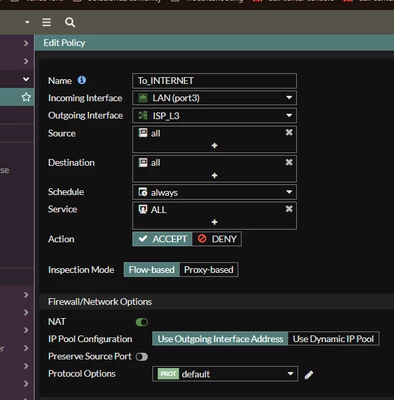This screenshot has height=400, width=394.
Task: Choose Use Outgoing Interface Address
Action: point(220,339)
